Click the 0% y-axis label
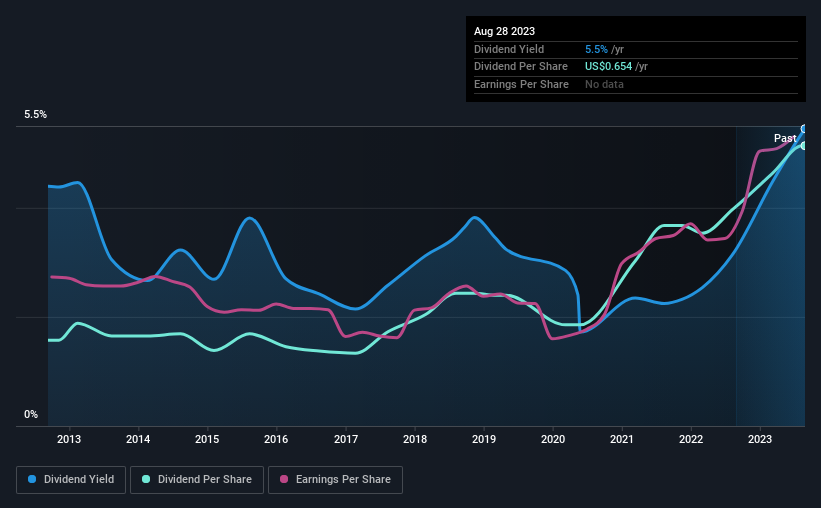The width and height of the screenshot is (821, 508). [x=31, y=414]
